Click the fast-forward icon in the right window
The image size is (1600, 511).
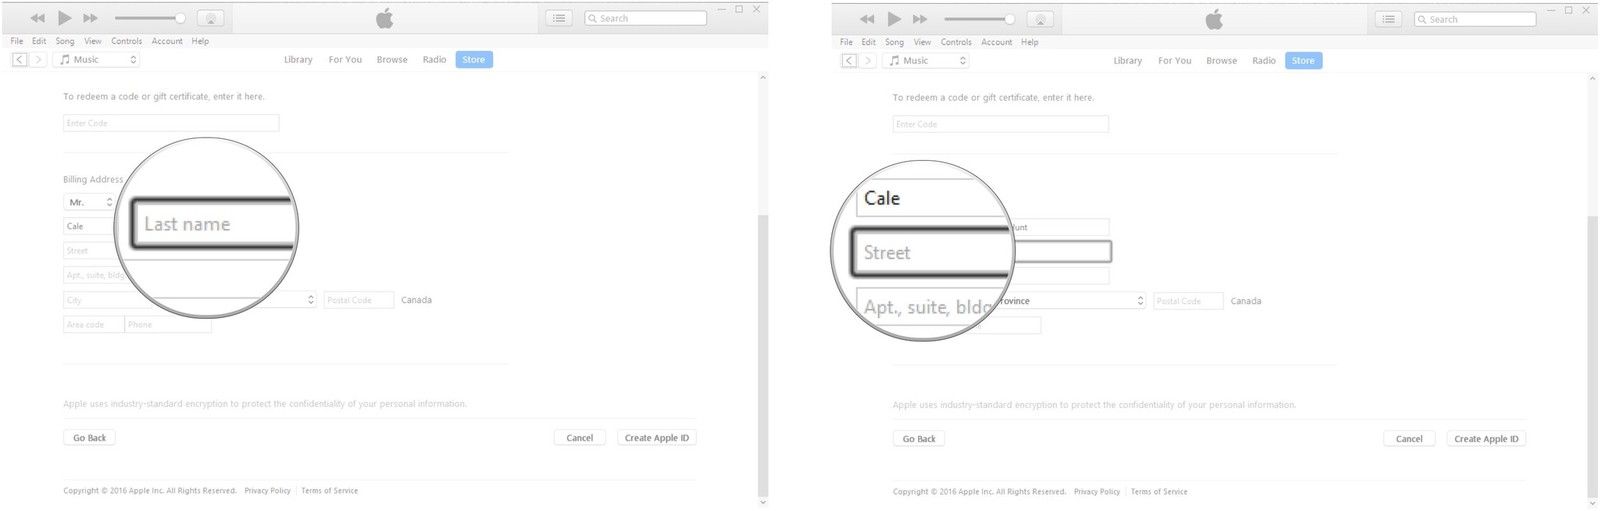click(920, 19)
